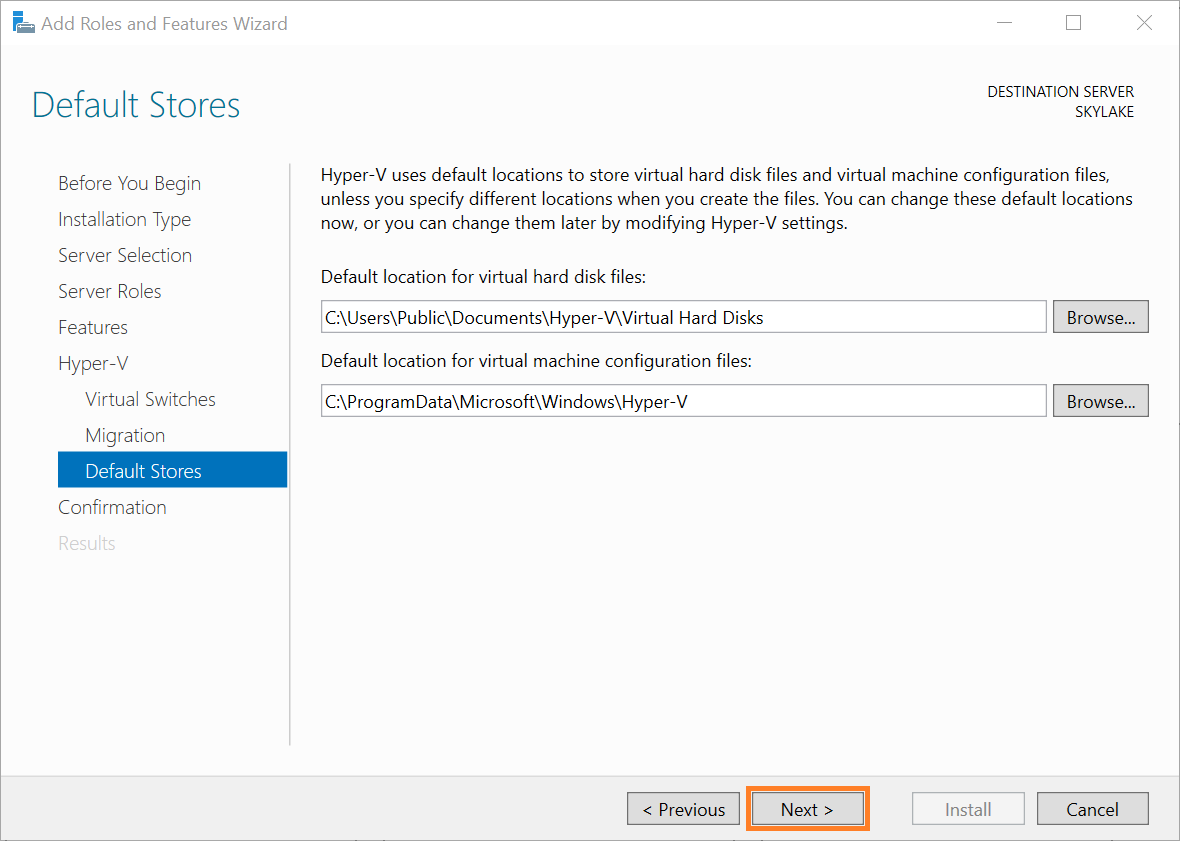Open the Installation Type step
The width and height of the screenshot is (1180, 841).
(x=125, y=220)
